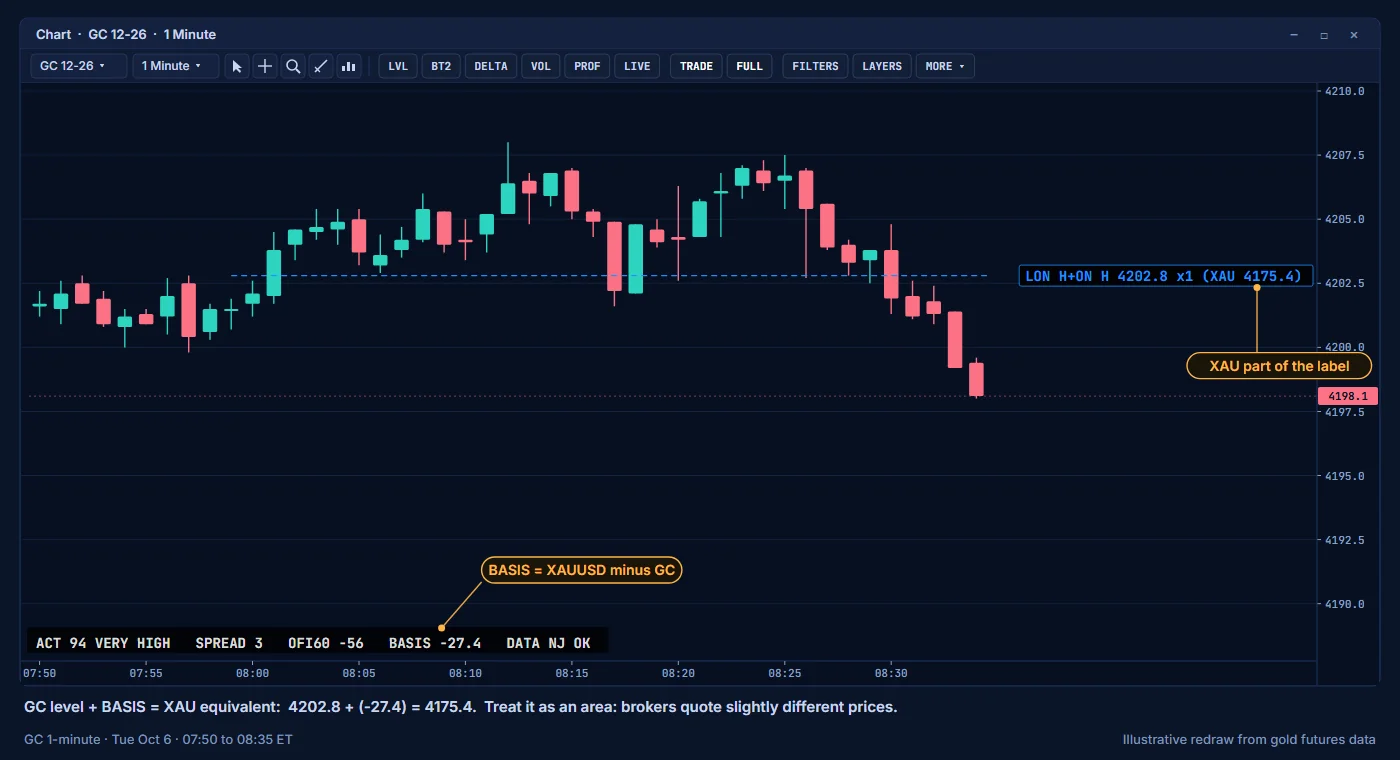Open the bar chart style icon
The height and width of the screenshot is (760, 1400).
(349, 66)
